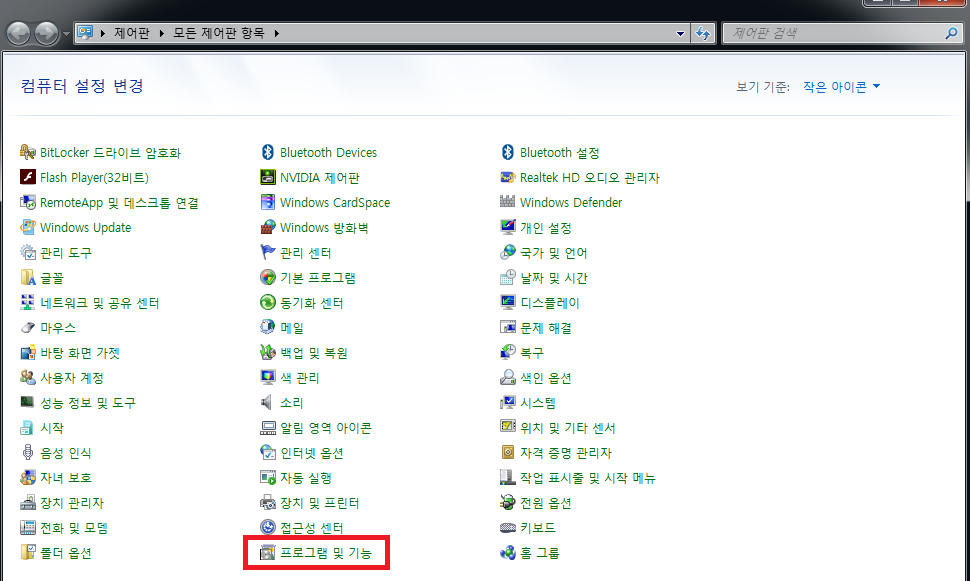Expand the root breadcrumb arrow before 제어판
Image resolution: width=970 pixels, height=581 pixels.
[x=102, y=33]
